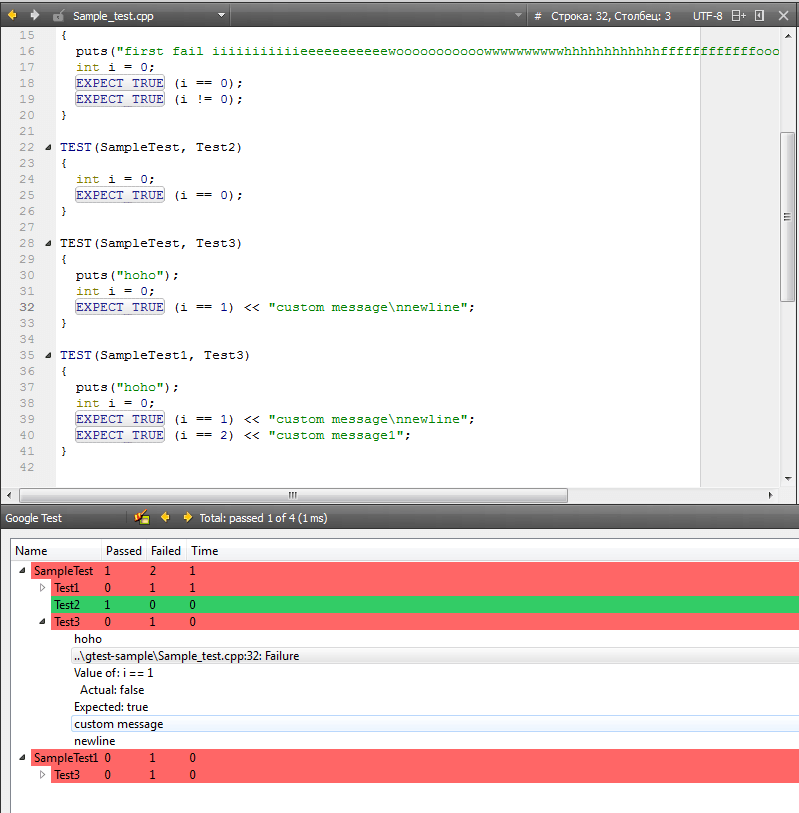Sort by the Name column header
Image resolution: width=799 pixels, height=813 pixels.
pos(56,551)
